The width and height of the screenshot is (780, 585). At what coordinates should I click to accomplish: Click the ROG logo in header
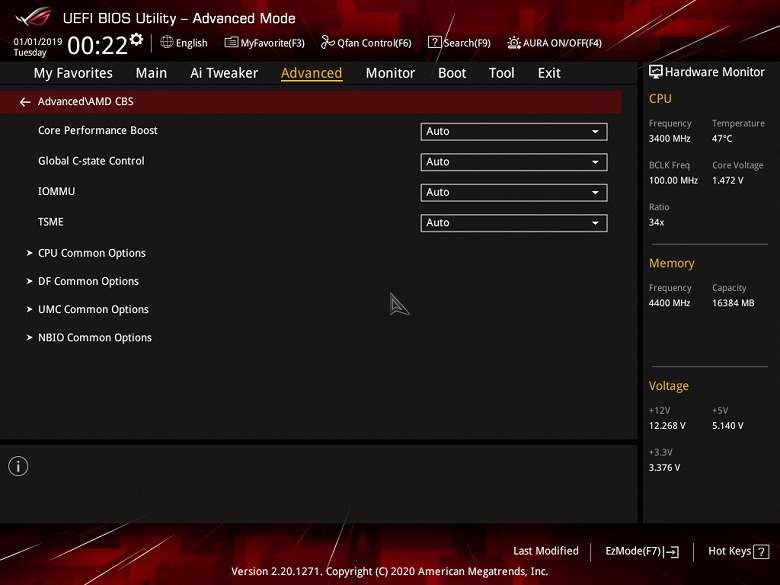tap(34, 17)
